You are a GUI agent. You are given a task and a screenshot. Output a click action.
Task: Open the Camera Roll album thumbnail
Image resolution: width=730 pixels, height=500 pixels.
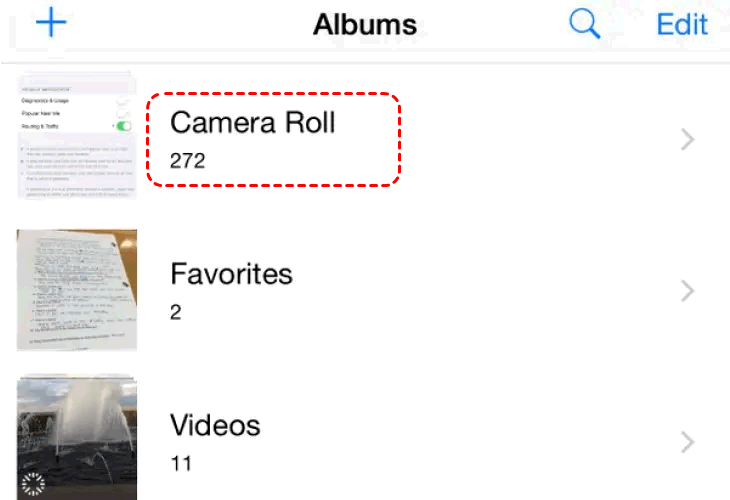click(77, 136)
